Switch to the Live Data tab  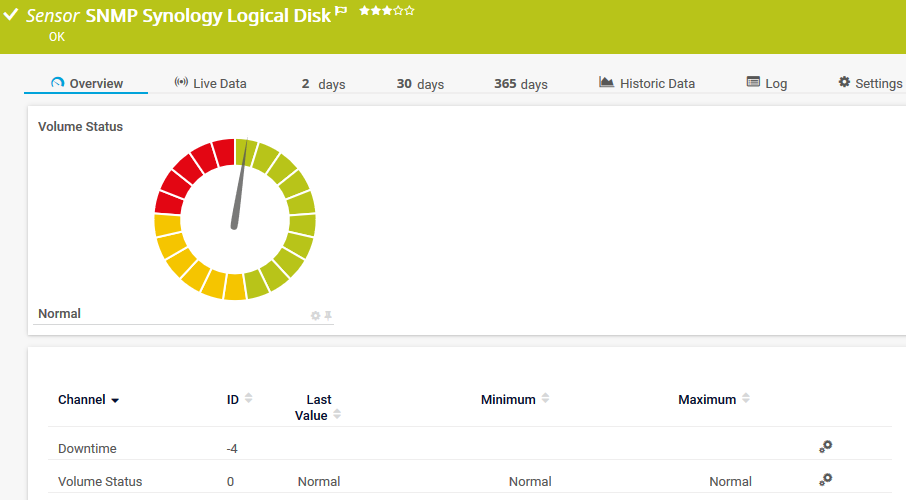coord(210,84)
